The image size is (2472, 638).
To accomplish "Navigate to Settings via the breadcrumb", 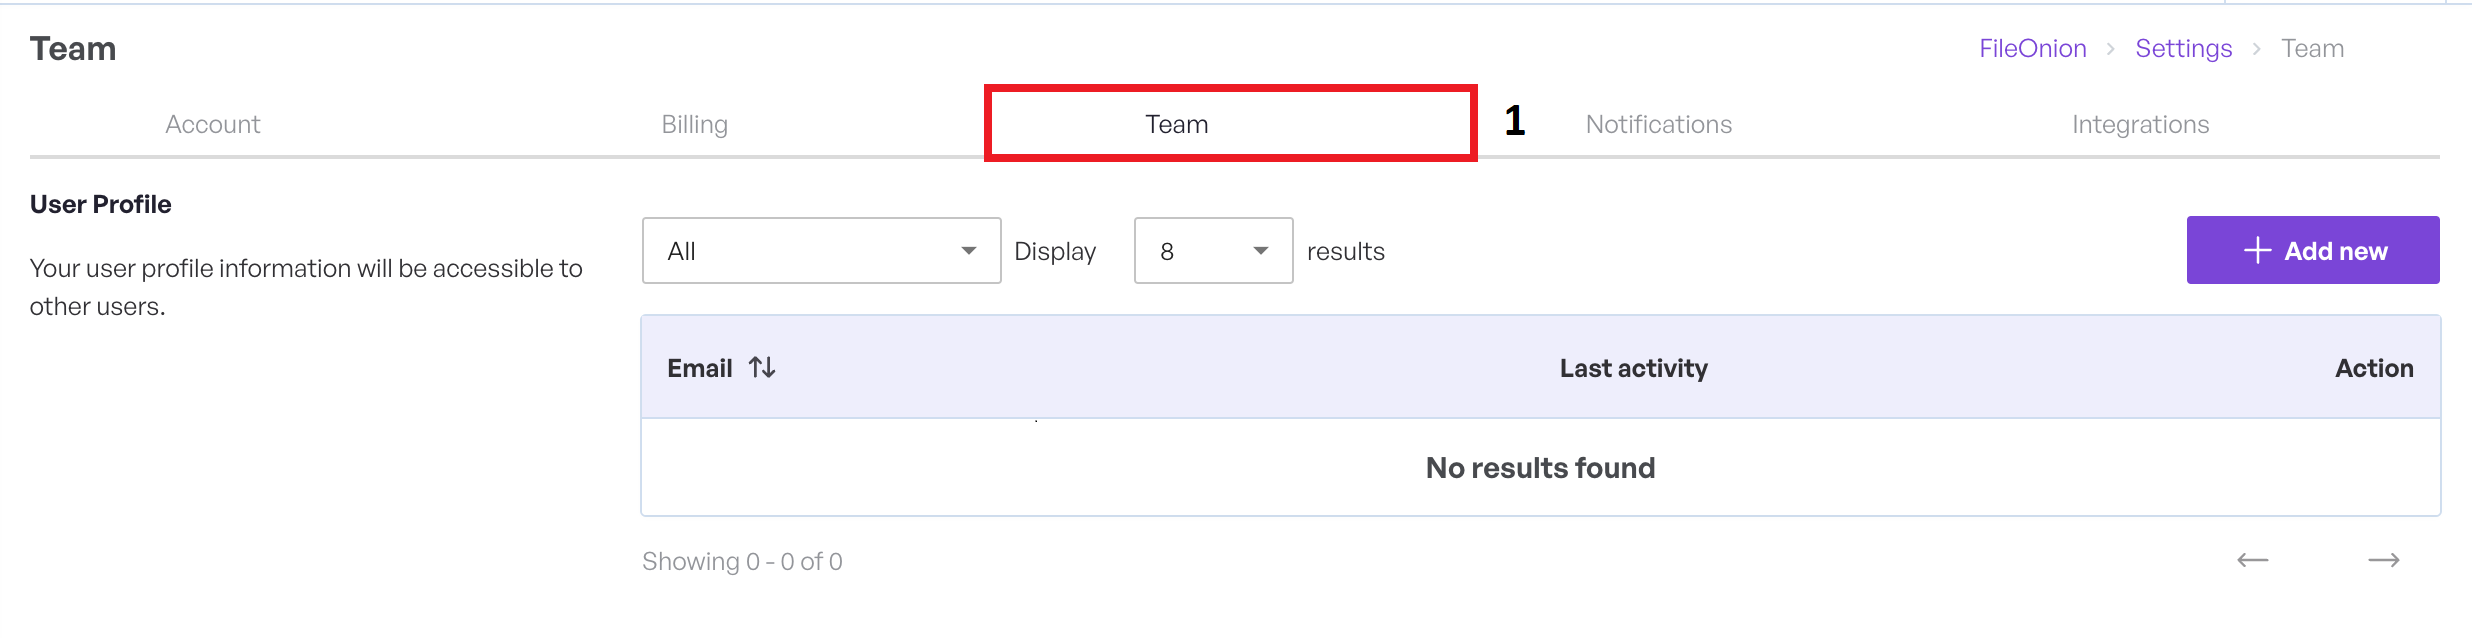I will pos(2183,49).
